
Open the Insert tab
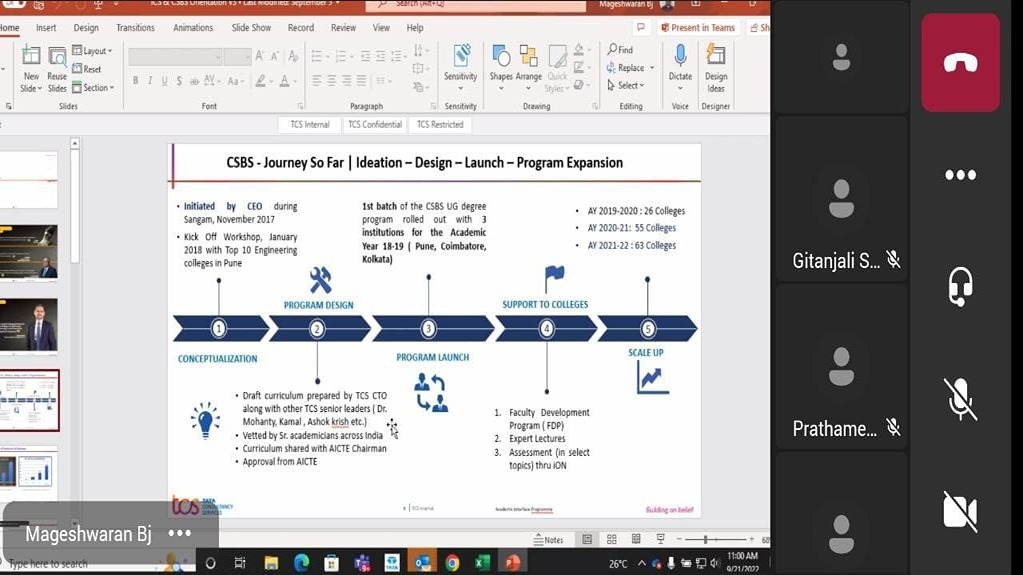(x=46, y=28)
